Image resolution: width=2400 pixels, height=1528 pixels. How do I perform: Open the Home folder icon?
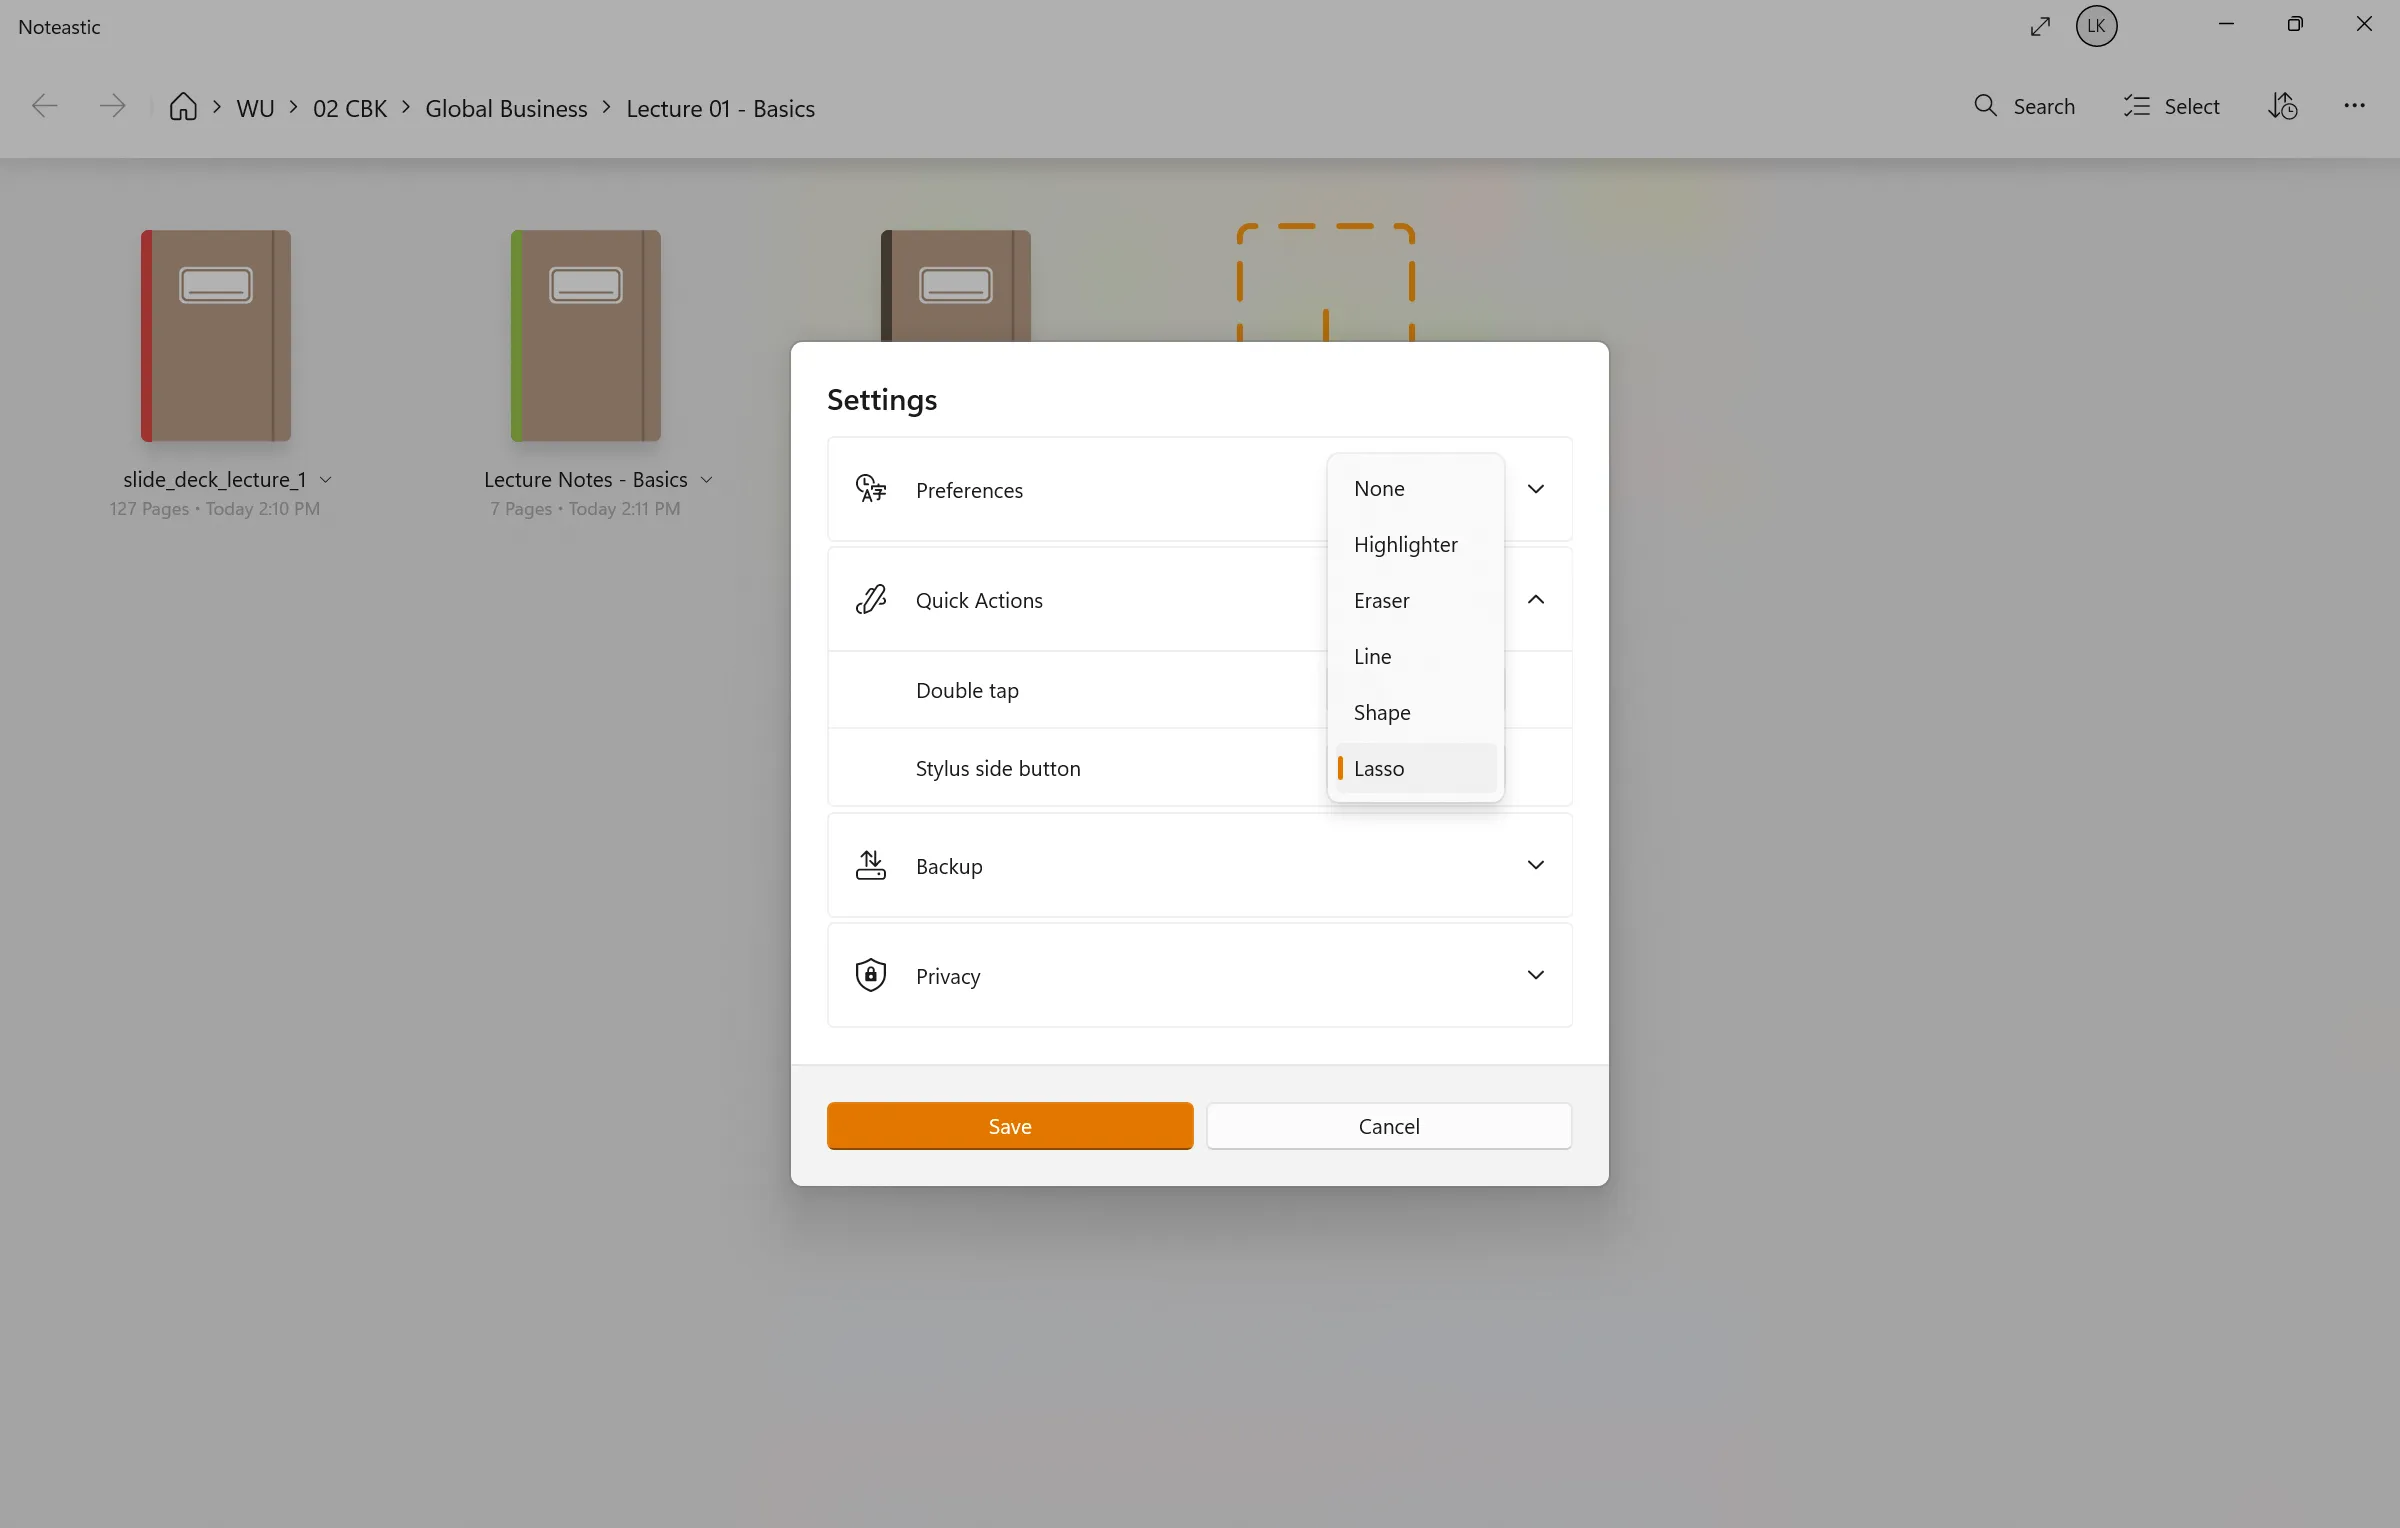[x=183, y=106]
